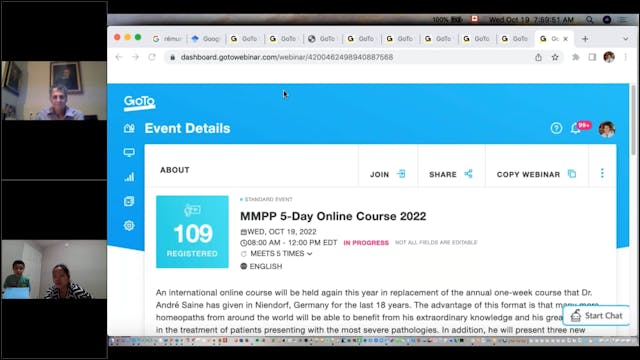Expand the tab search chevron
This screenshot has width=640, height=360.
625,39
